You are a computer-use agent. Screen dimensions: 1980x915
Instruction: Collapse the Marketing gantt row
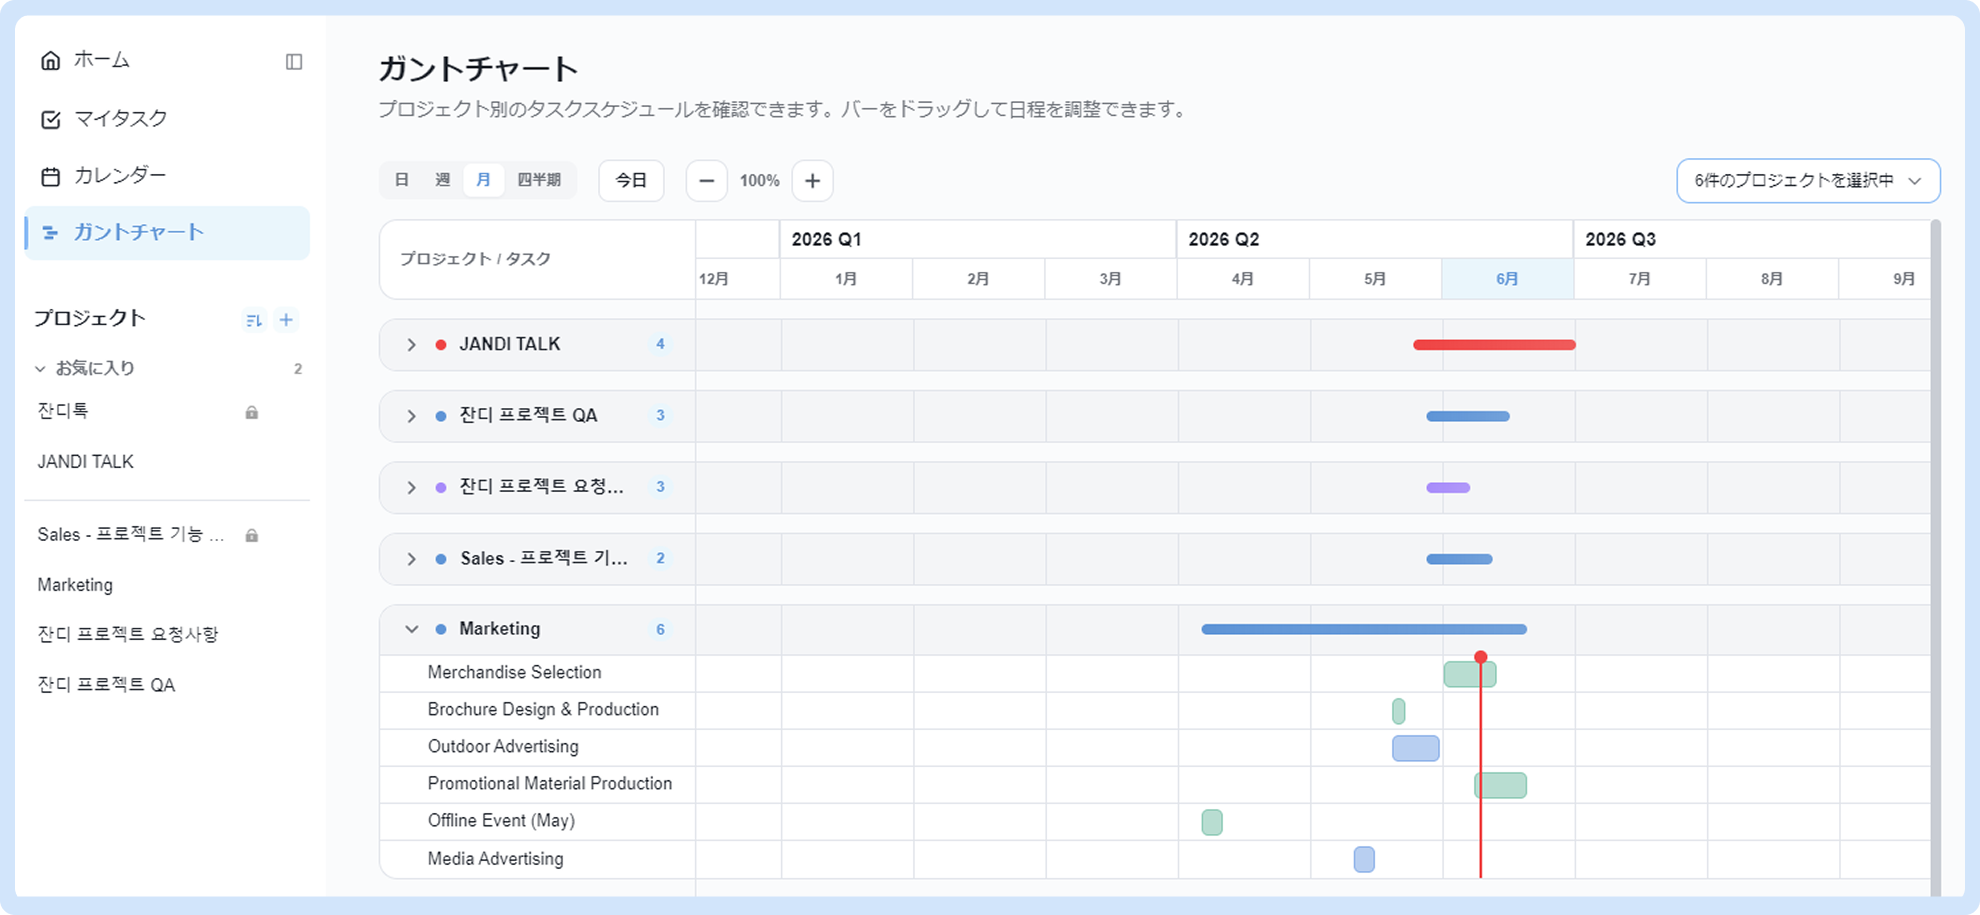pos(411,630)
